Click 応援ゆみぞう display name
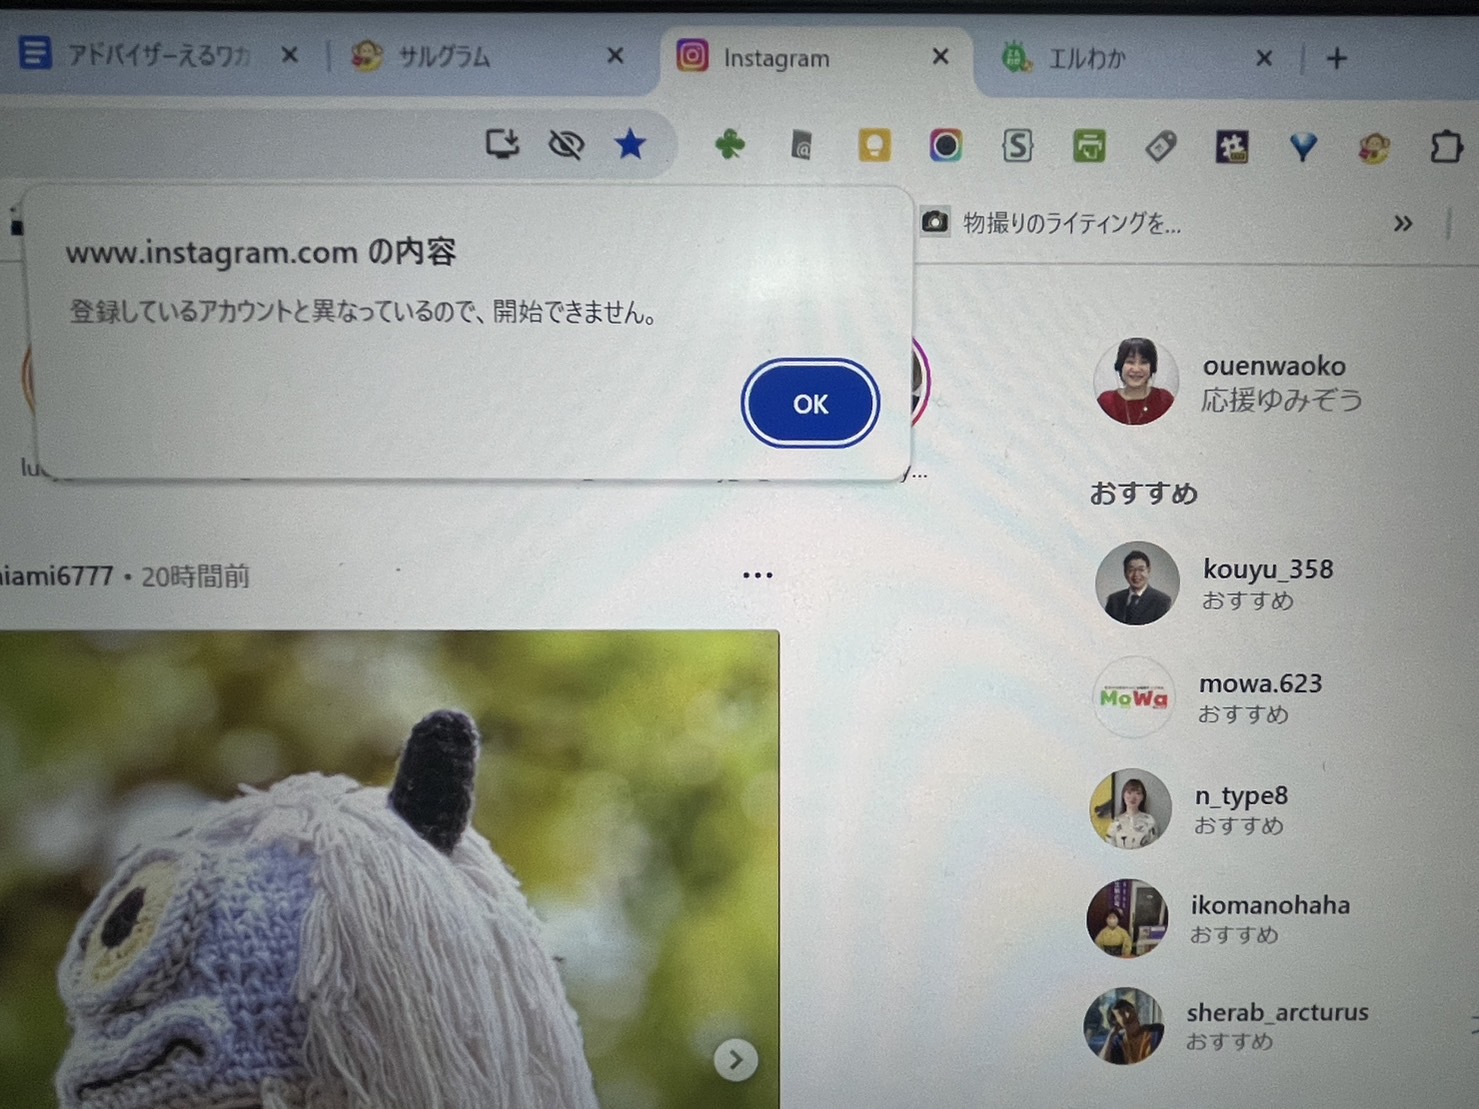 point(1281,400)
